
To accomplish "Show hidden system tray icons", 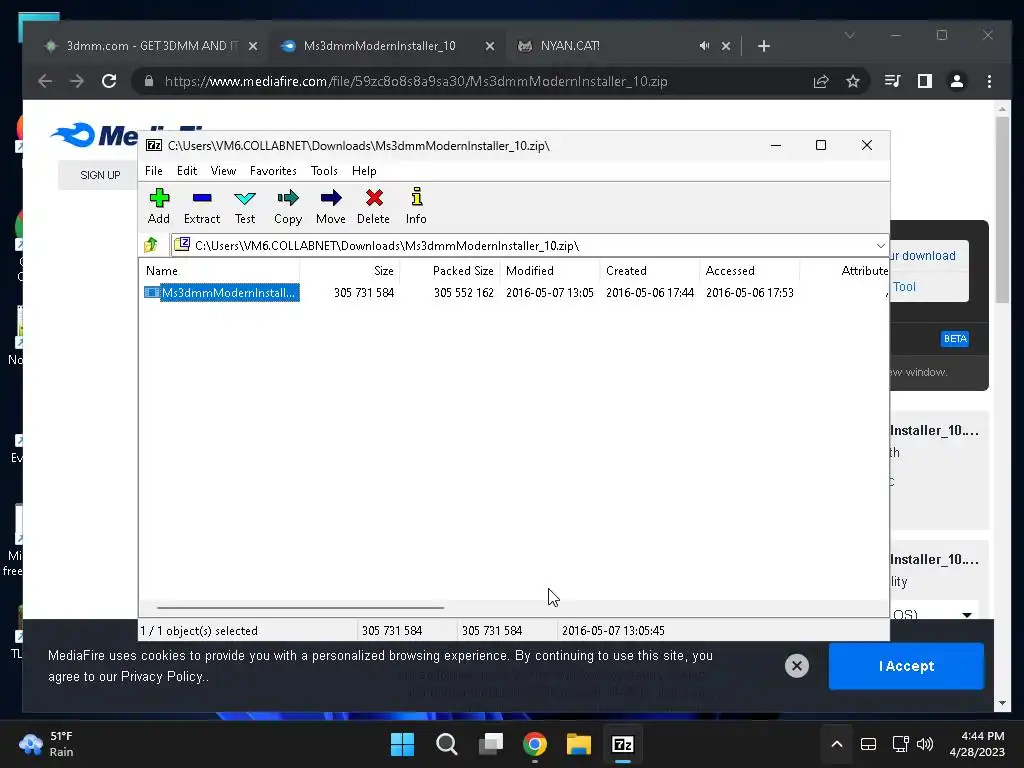I will point(837,744).
